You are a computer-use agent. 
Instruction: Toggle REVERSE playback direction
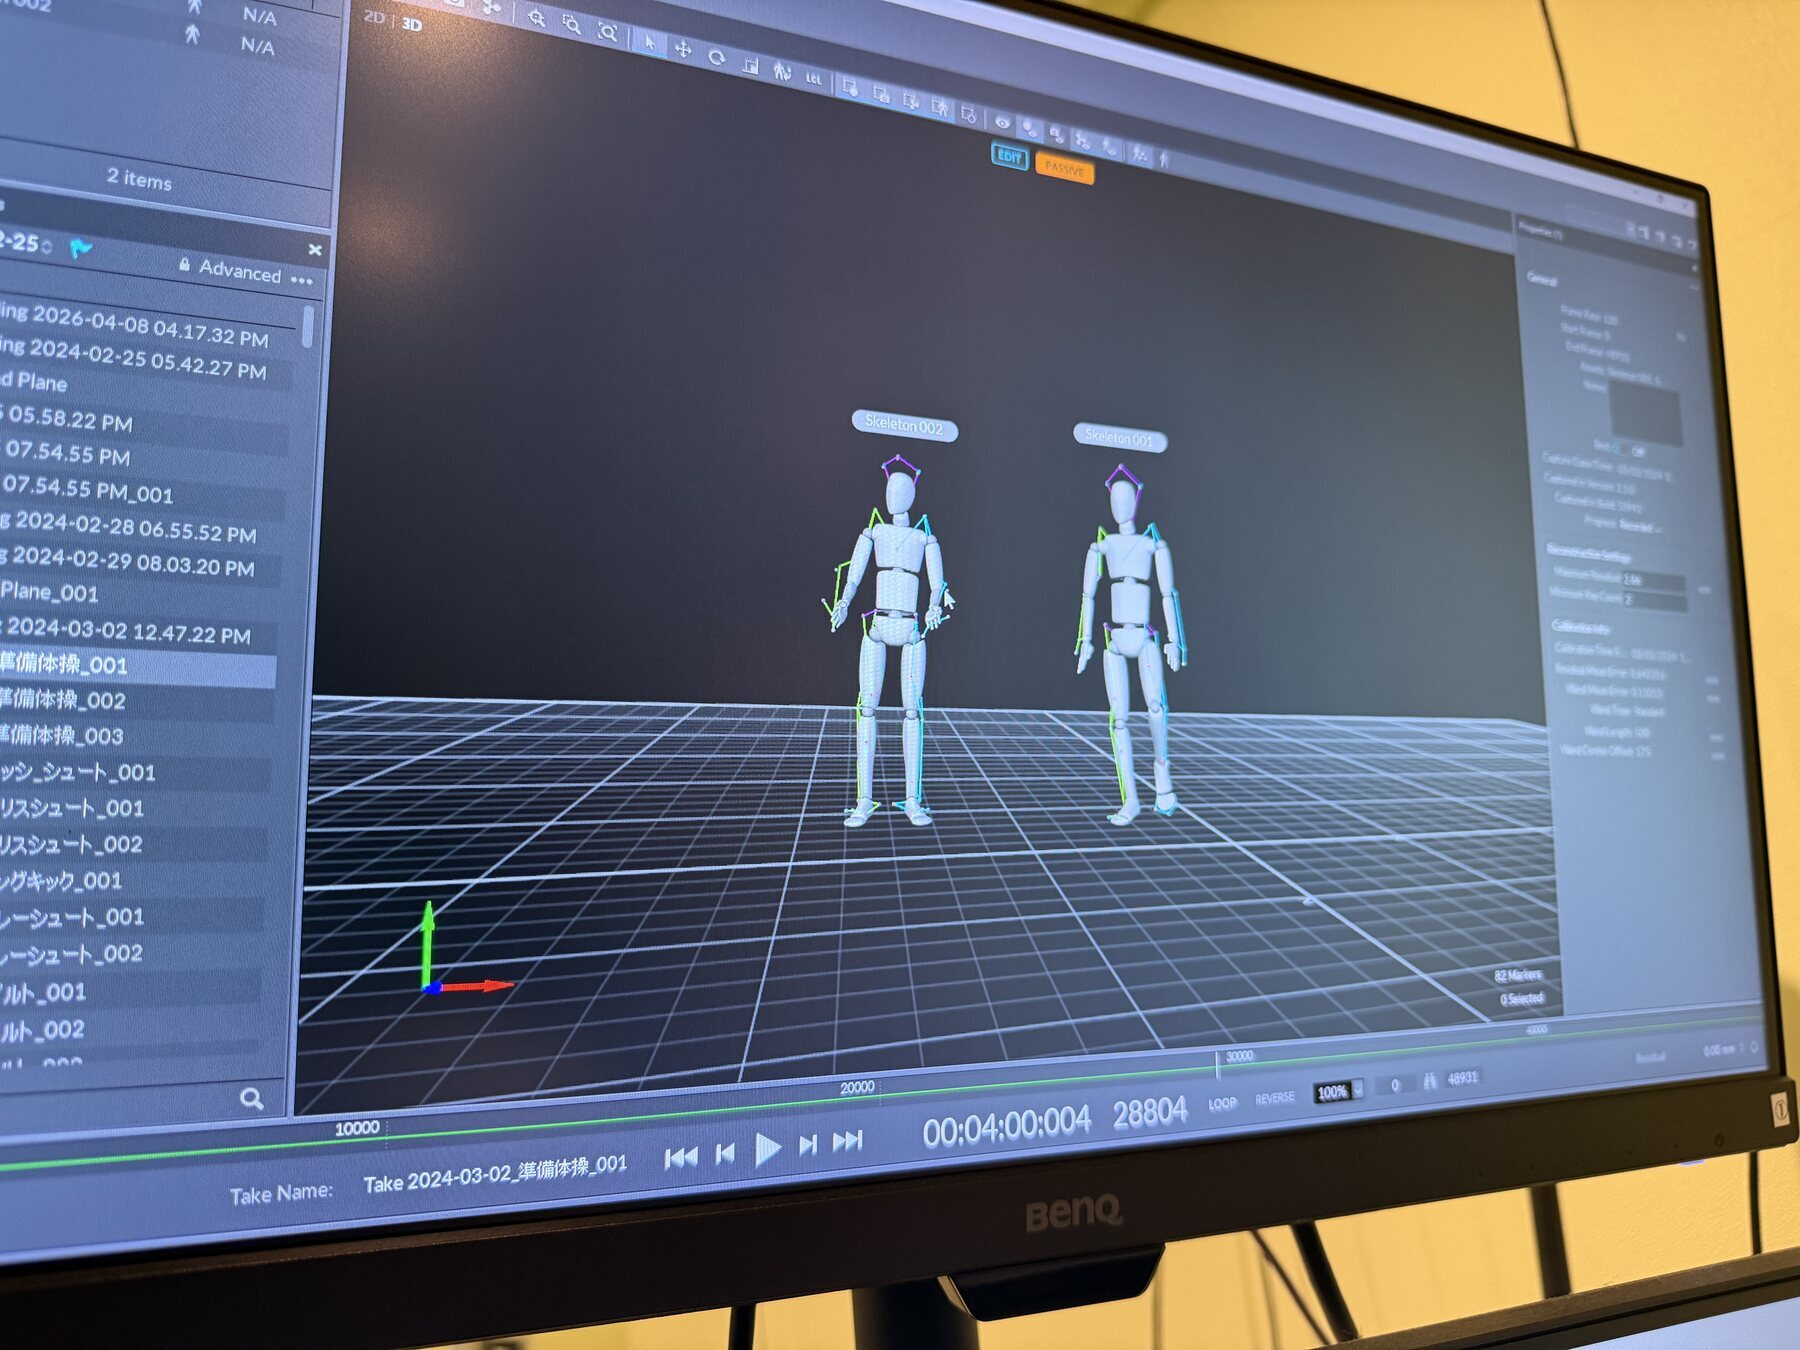(x=1274, y=1098)
